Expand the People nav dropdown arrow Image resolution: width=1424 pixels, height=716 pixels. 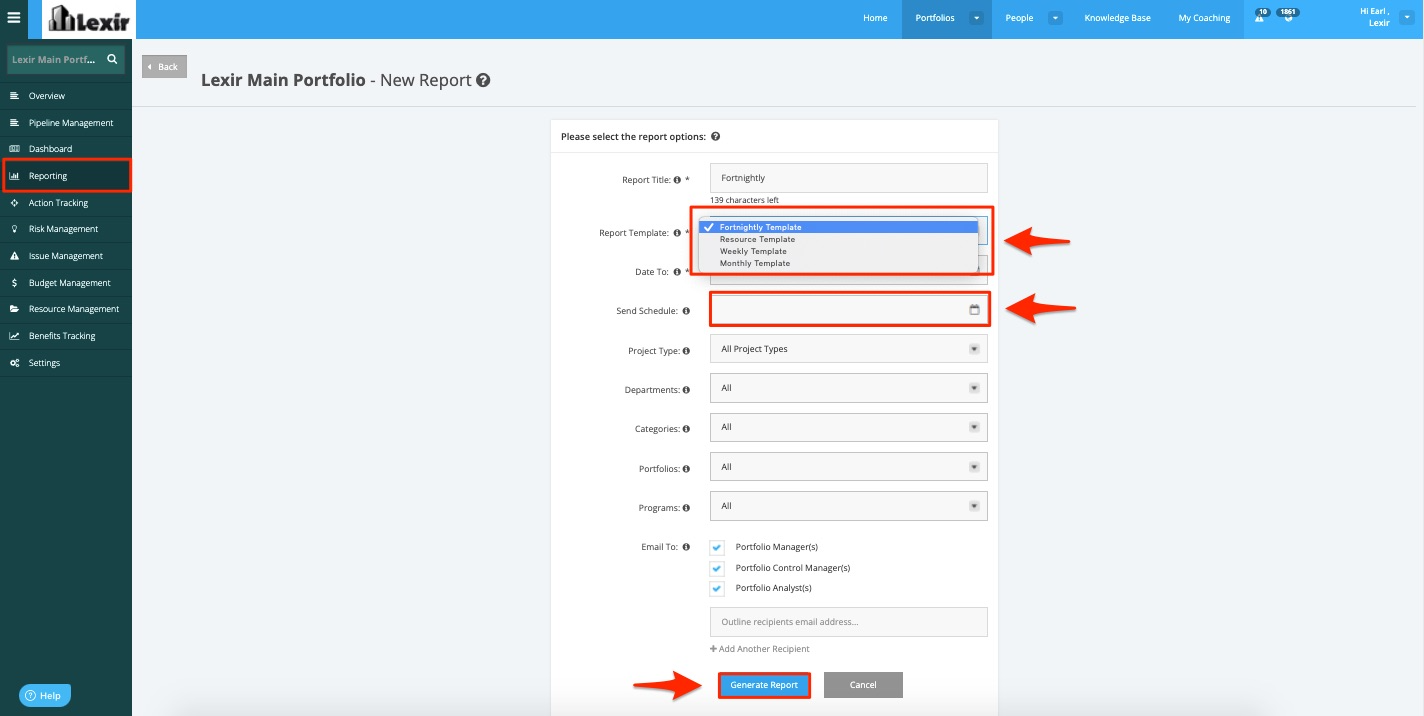1054,18
